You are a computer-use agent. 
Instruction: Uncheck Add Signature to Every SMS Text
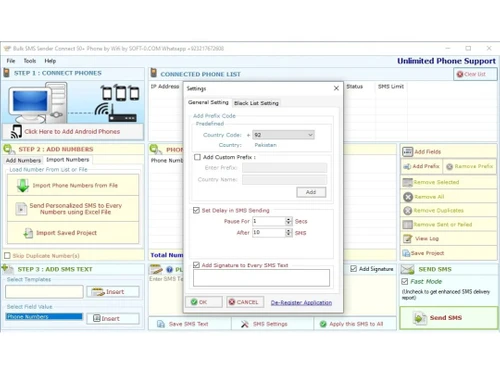pyautogui.click(x=196, y=265)
